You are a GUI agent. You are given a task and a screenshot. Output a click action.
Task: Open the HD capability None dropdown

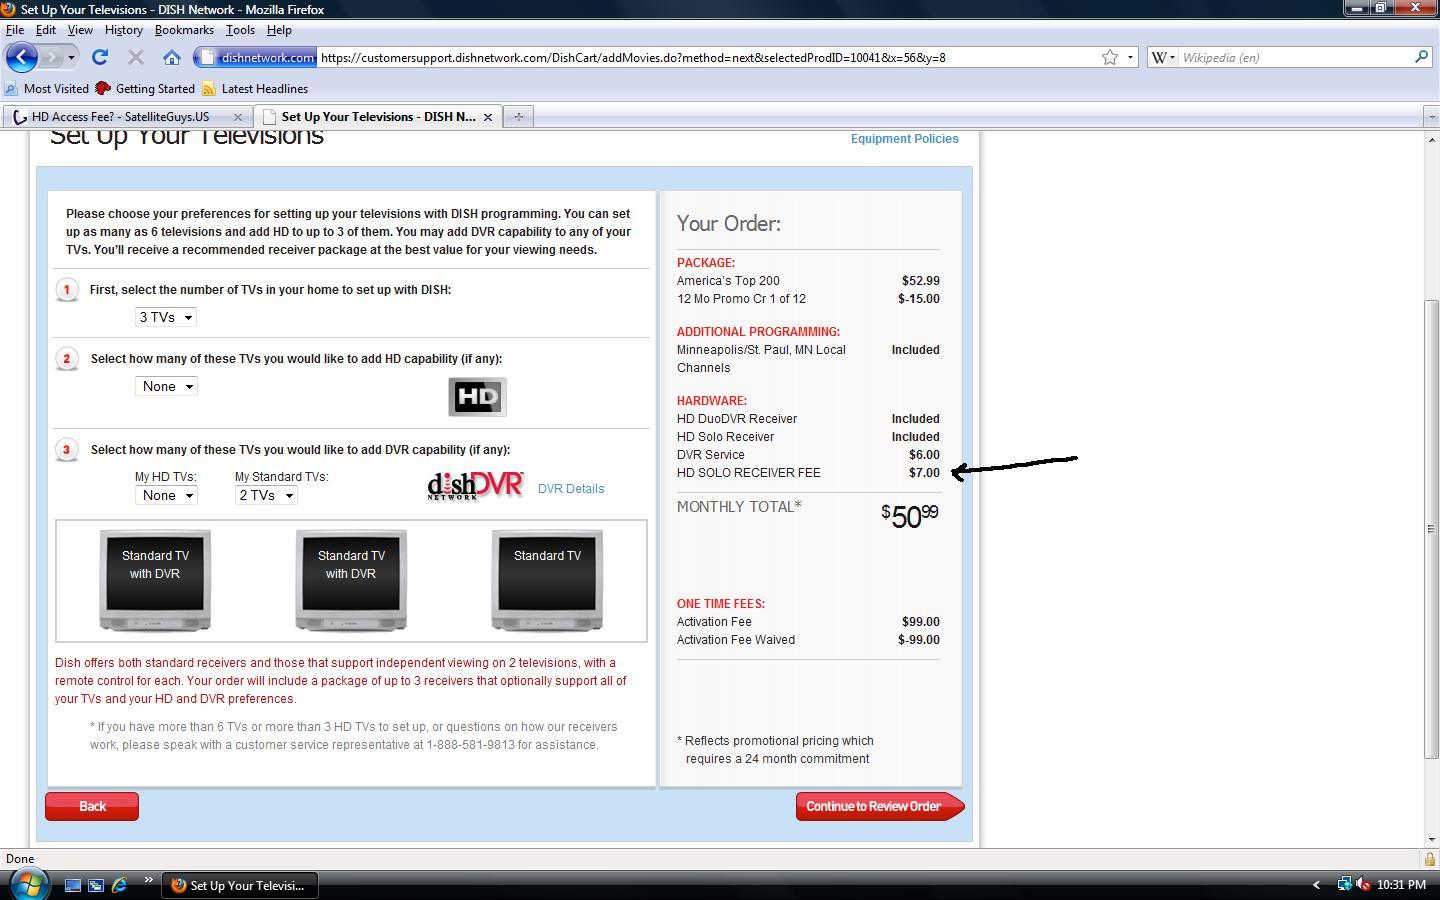coord(166,386)
